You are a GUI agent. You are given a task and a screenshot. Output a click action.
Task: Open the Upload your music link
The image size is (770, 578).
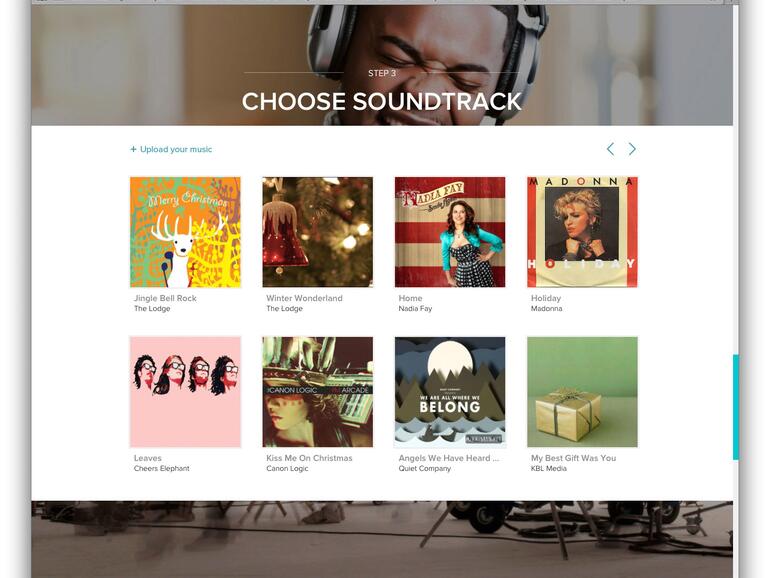[x=171, y=149]
